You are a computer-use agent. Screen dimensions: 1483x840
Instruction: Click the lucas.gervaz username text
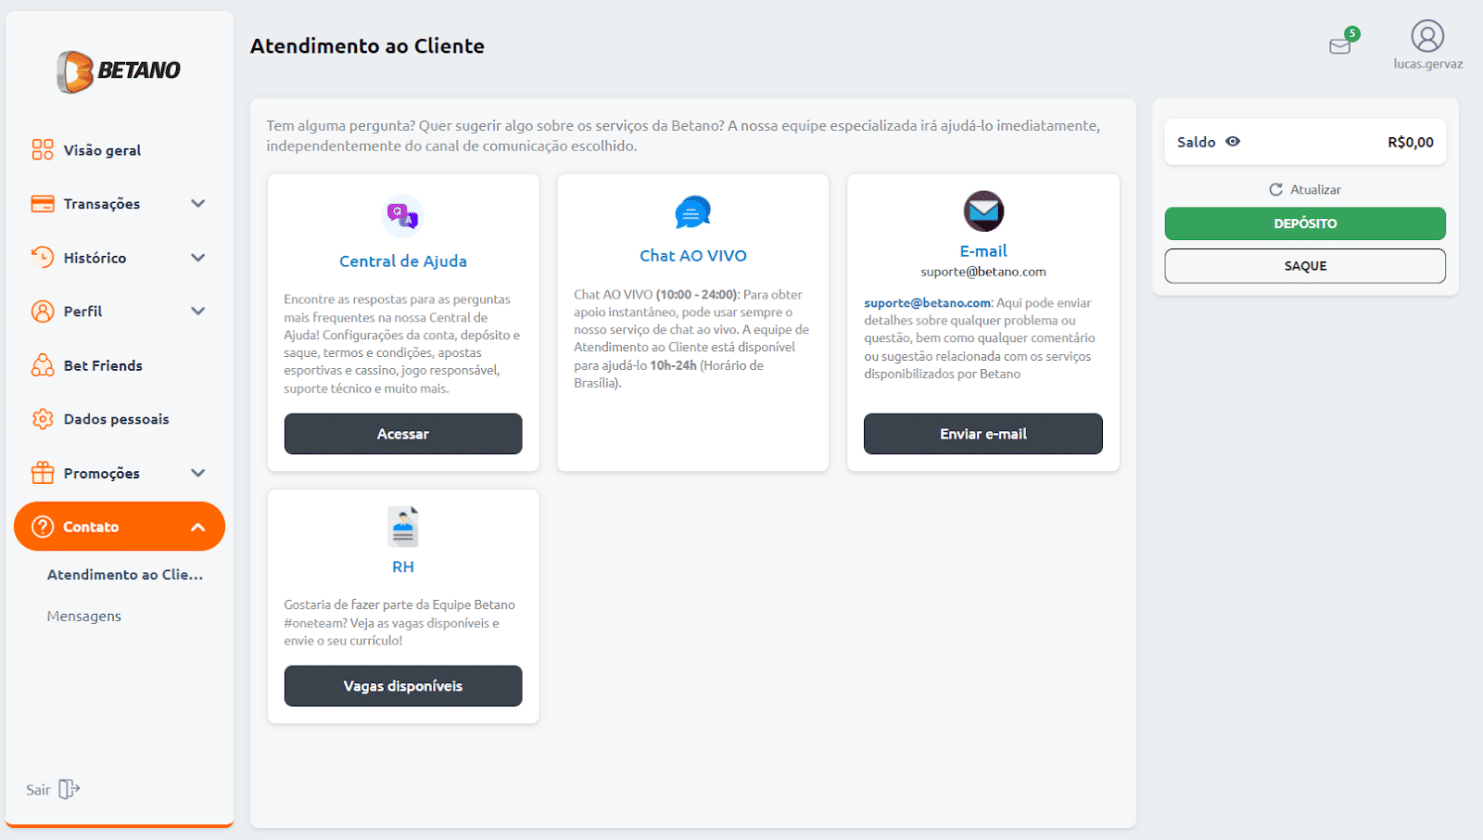coord(1428,64)
